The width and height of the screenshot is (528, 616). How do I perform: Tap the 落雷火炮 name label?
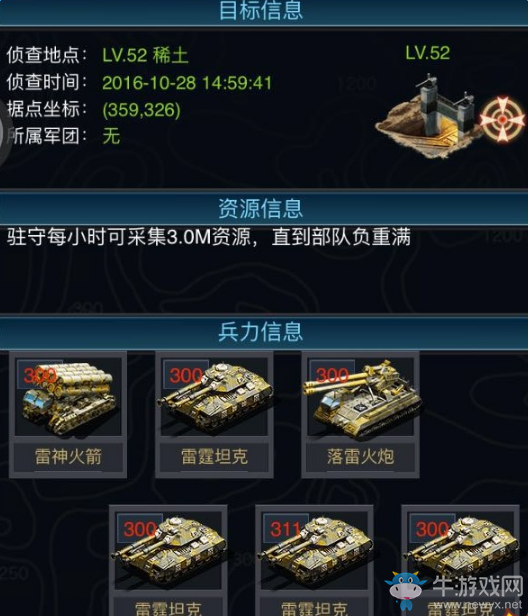coord(360,456)
